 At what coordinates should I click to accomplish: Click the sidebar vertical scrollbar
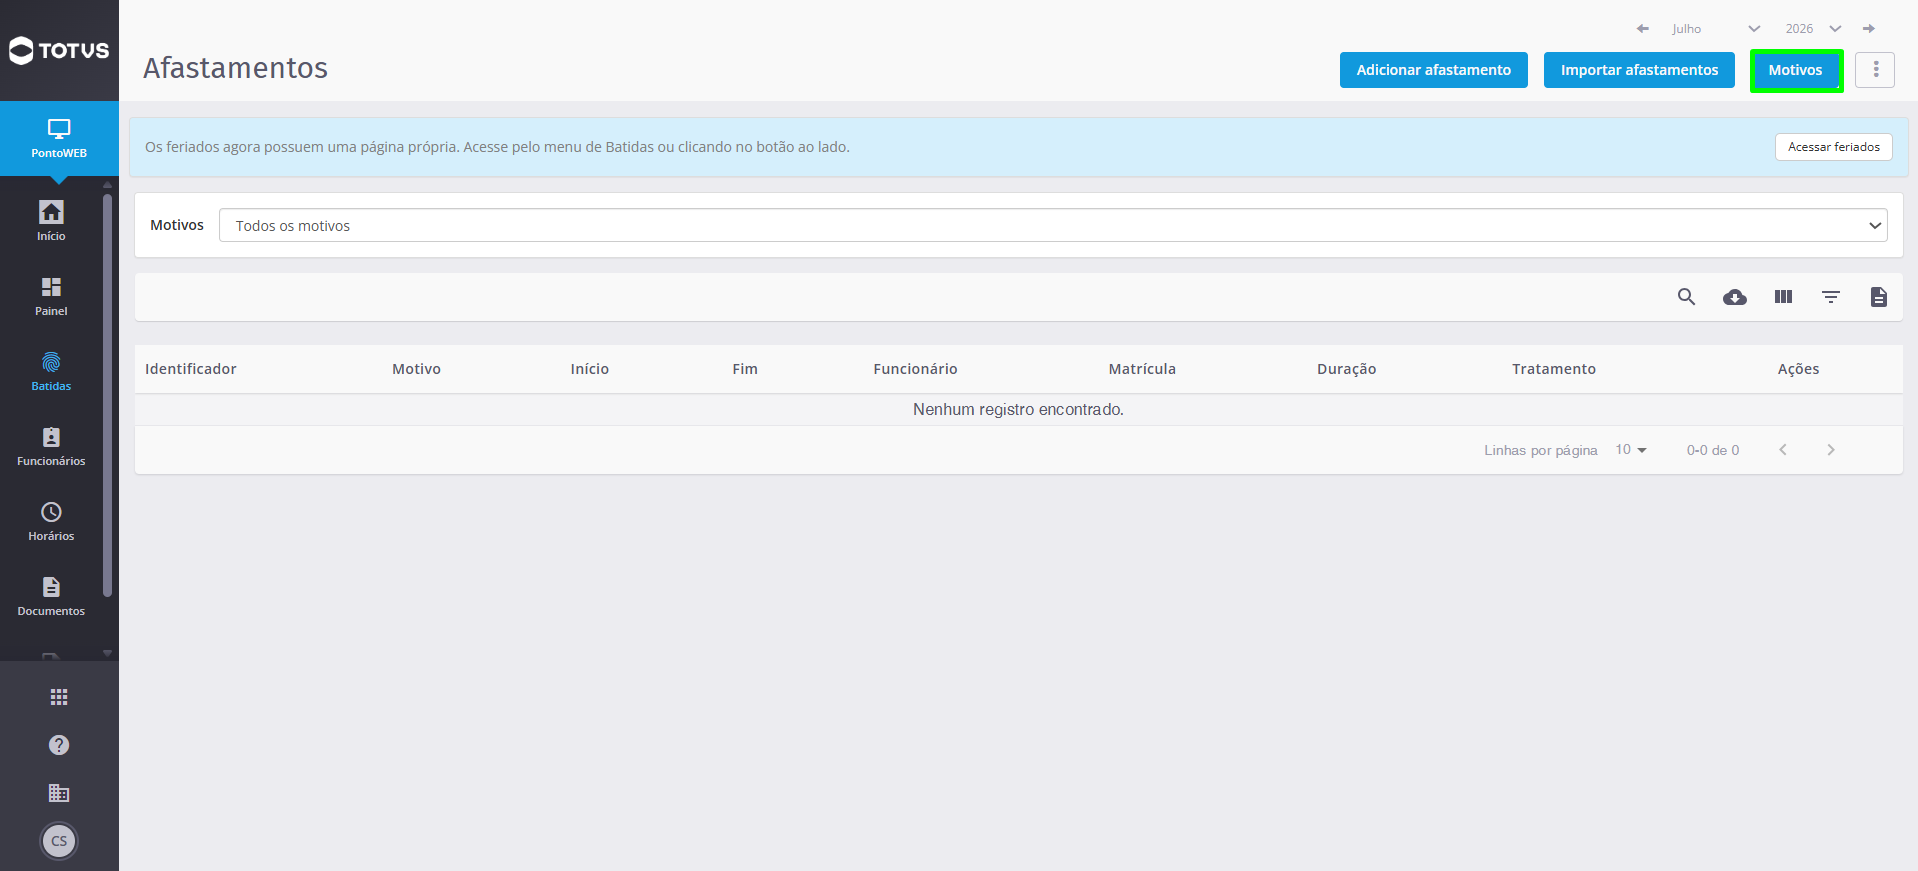click(x=107, y=395)
